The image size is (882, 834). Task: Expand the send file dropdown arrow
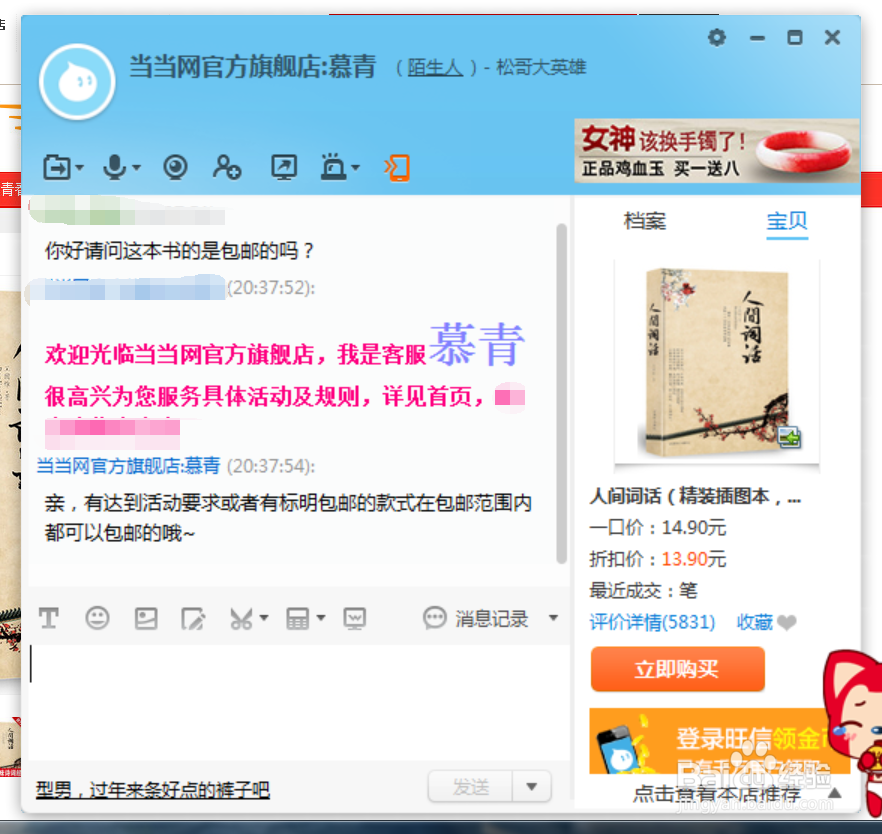(79, 168)
